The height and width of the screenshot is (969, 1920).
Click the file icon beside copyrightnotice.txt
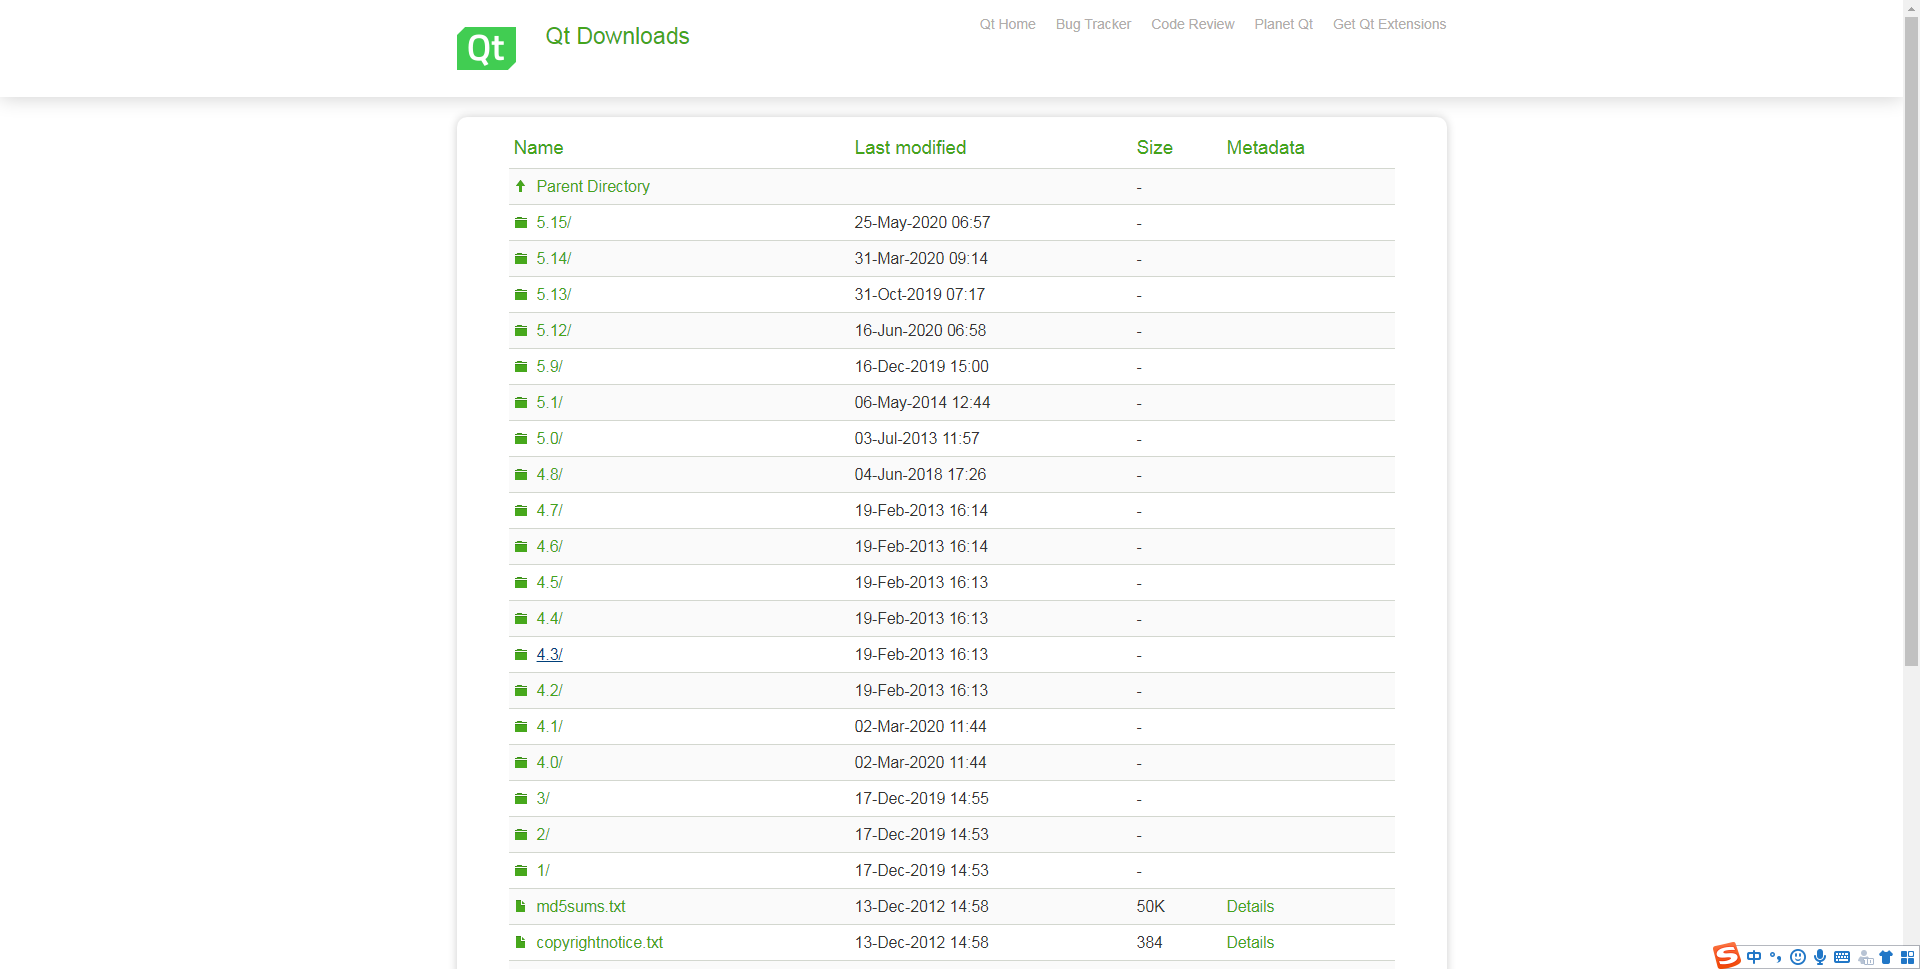(520, 942)
